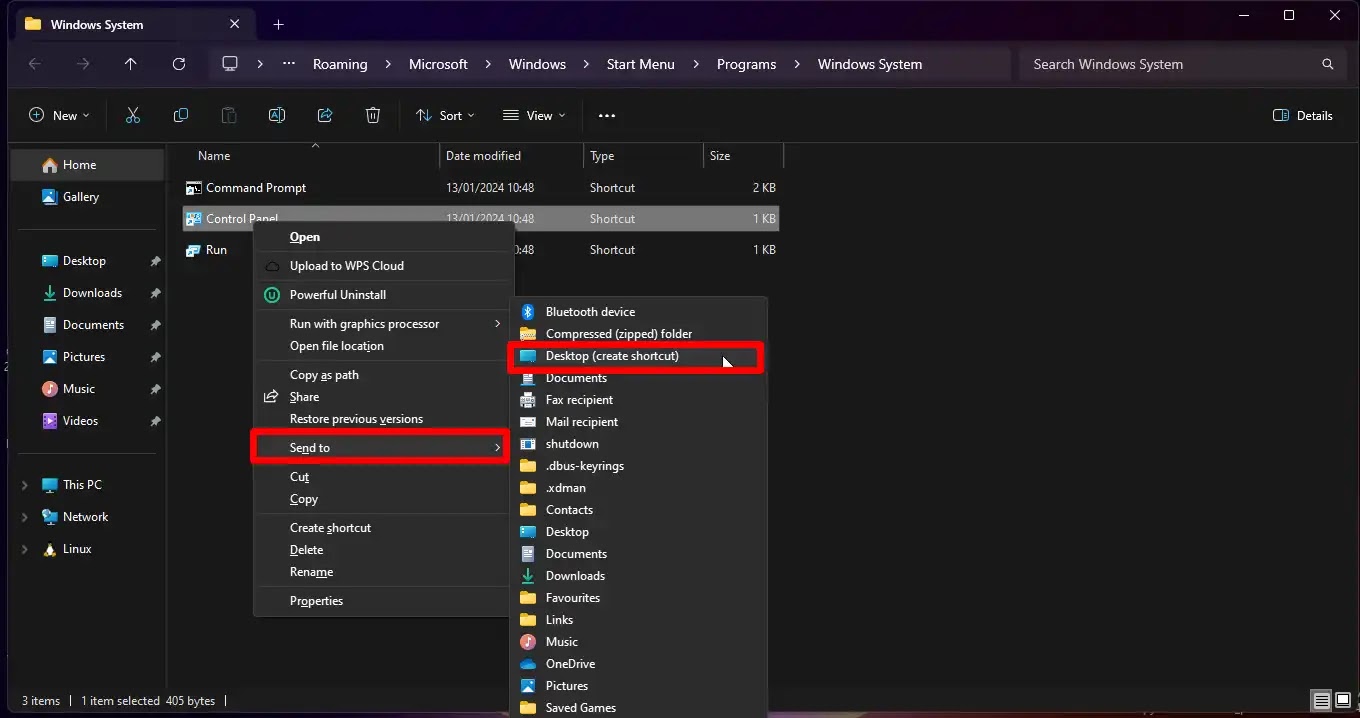Click Microsoft in breadcrumb path
This screenshot has width=1360, height=718.
click(438, 64)
